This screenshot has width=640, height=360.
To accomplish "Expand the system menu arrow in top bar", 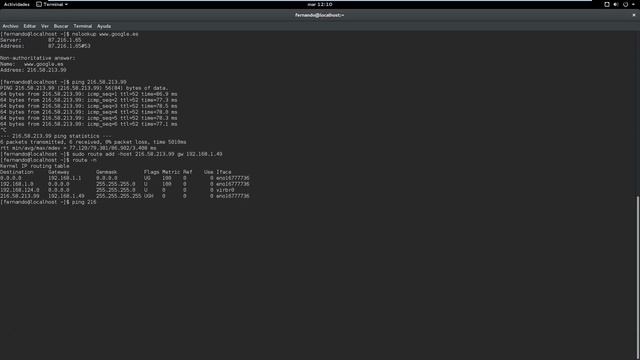I will pyautogui.click(x=633, y=4).
